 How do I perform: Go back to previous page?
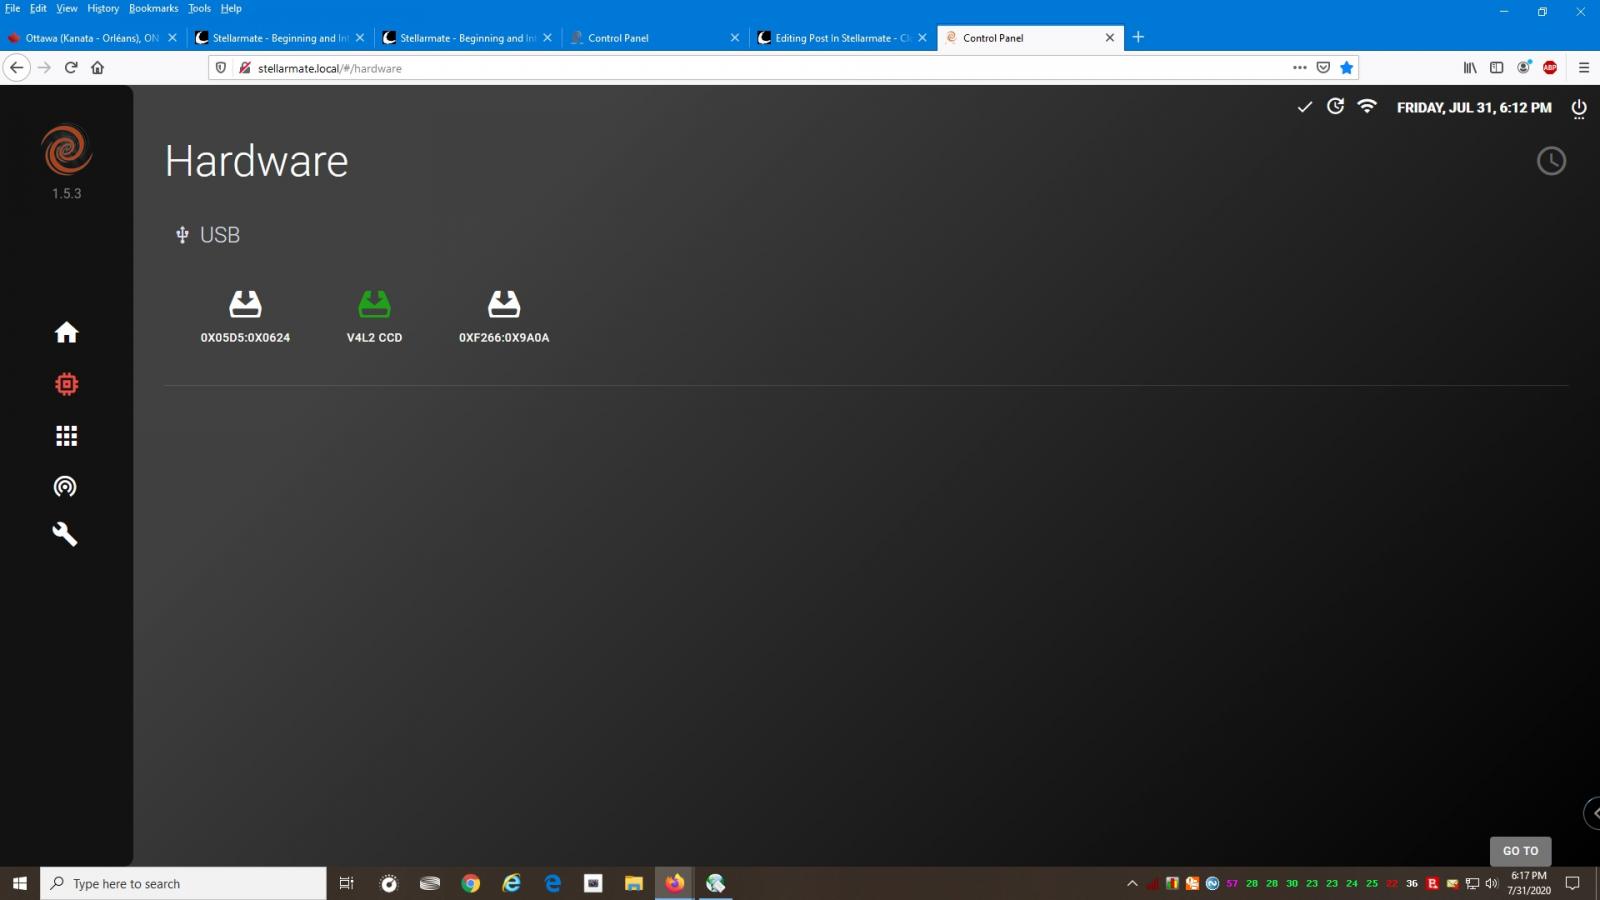(16, 68)
